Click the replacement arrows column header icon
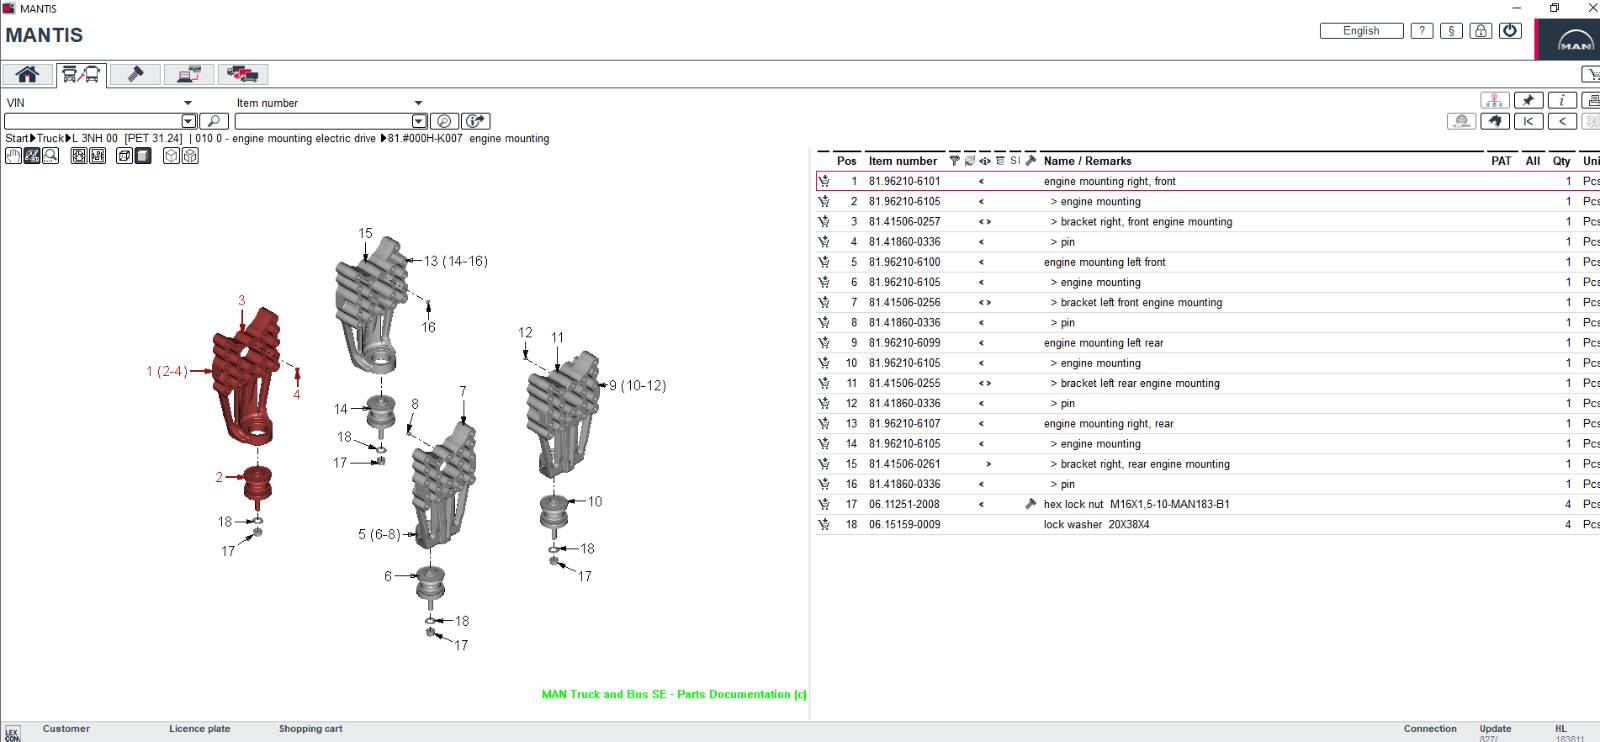Screen dimensions: 1600x742 coord(985,161)
